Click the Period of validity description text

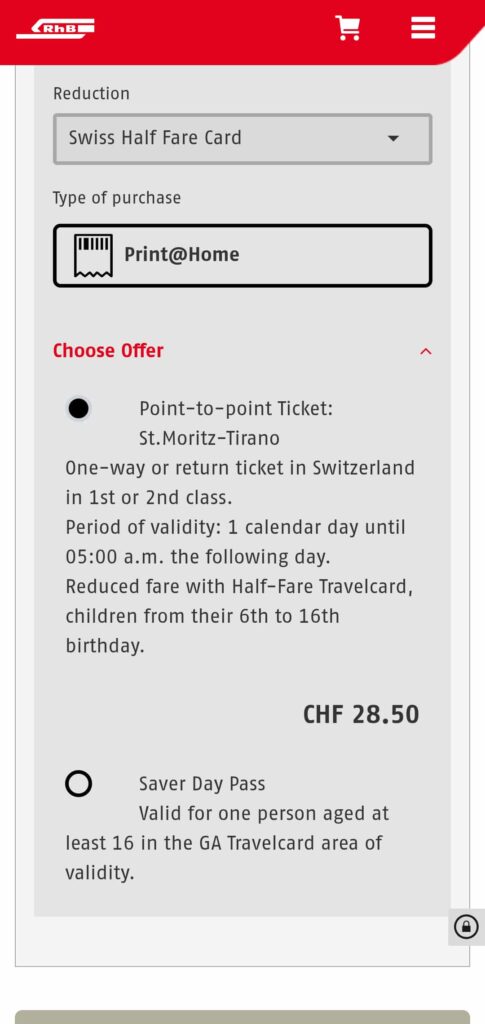(235, 542)
